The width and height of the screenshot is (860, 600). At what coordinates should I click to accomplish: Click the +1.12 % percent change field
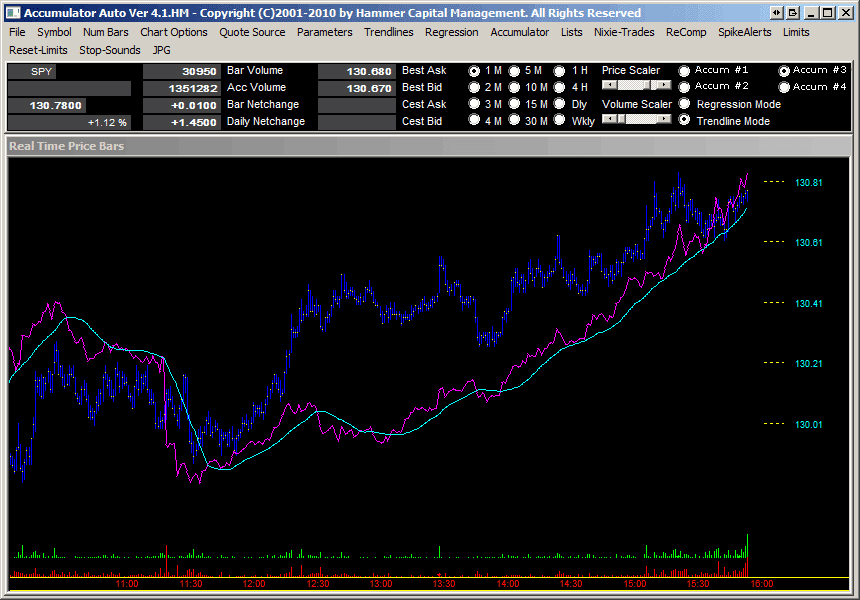[x=70, y=122]
